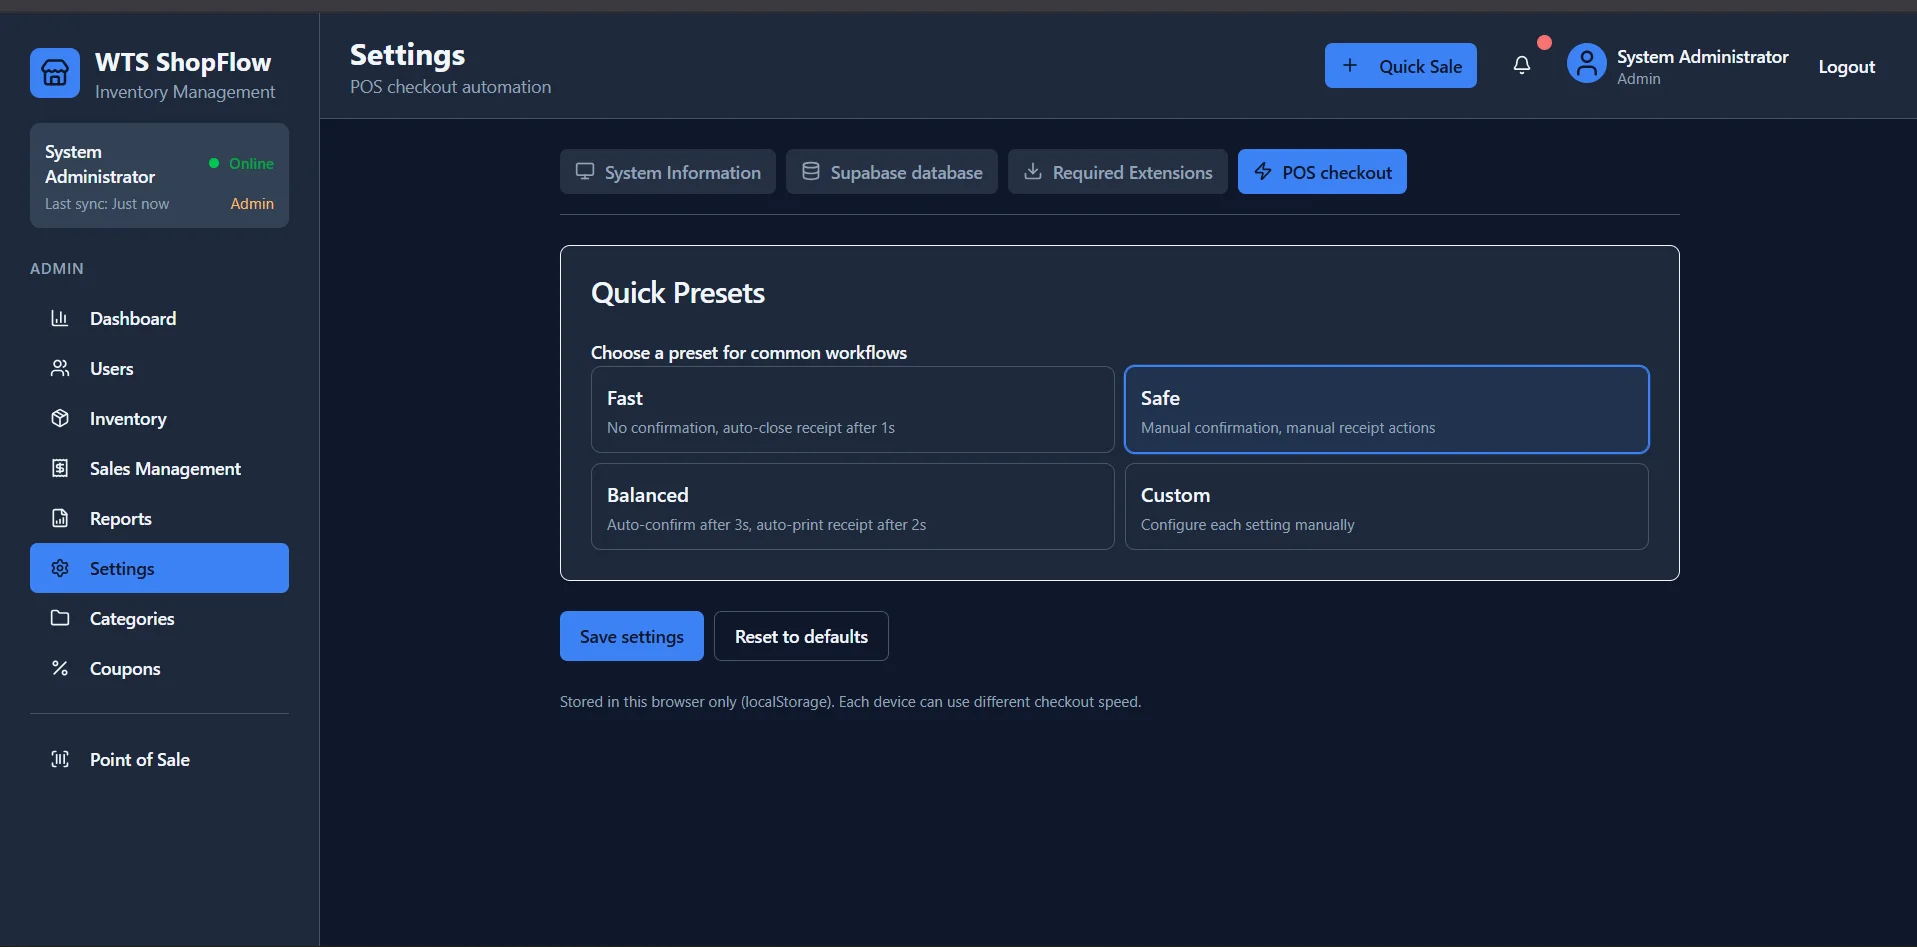Viewport: 1917px width, 947px height.
Task: Click 'POS checkout automation' subtitle
Action: [450, 87]
